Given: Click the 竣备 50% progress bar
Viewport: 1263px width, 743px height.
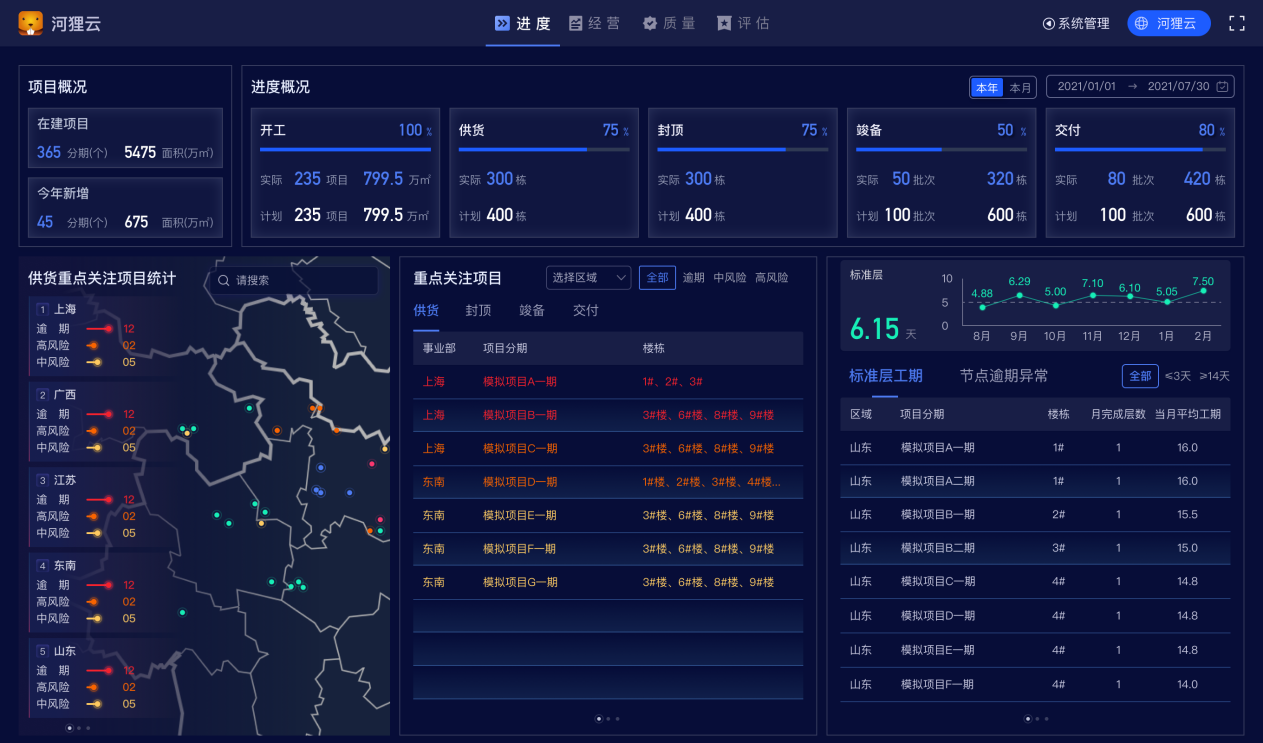Looking at the screenshot, I should (x=942, y=150).
